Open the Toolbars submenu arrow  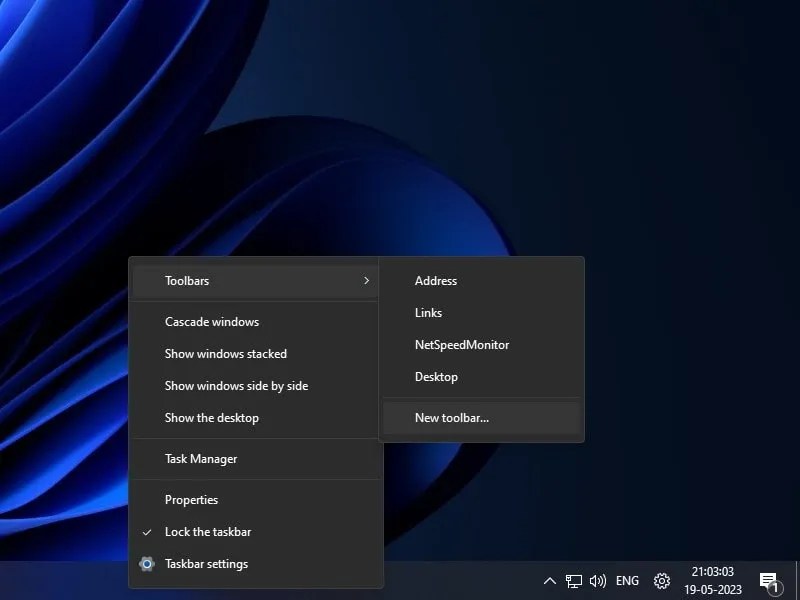click(366, 281)
